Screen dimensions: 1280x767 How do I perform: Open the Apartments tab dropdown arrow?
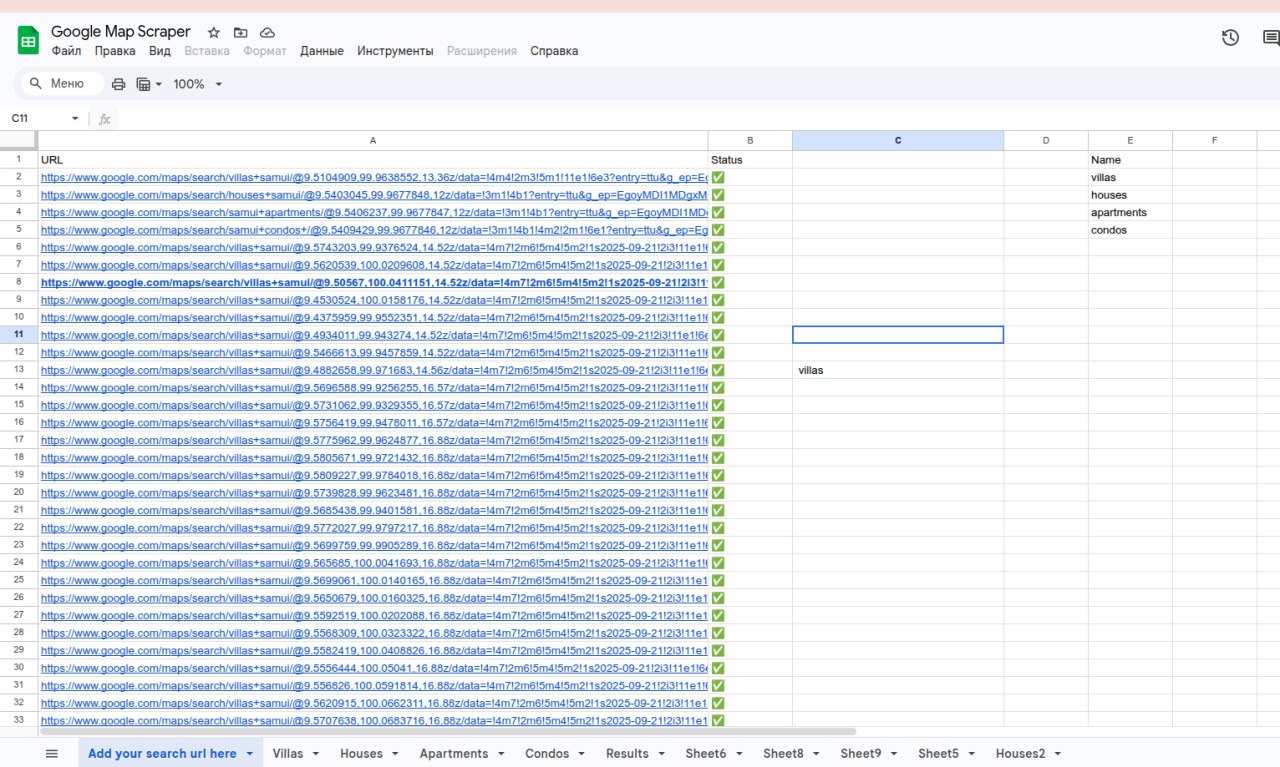[x=501, y=754]
